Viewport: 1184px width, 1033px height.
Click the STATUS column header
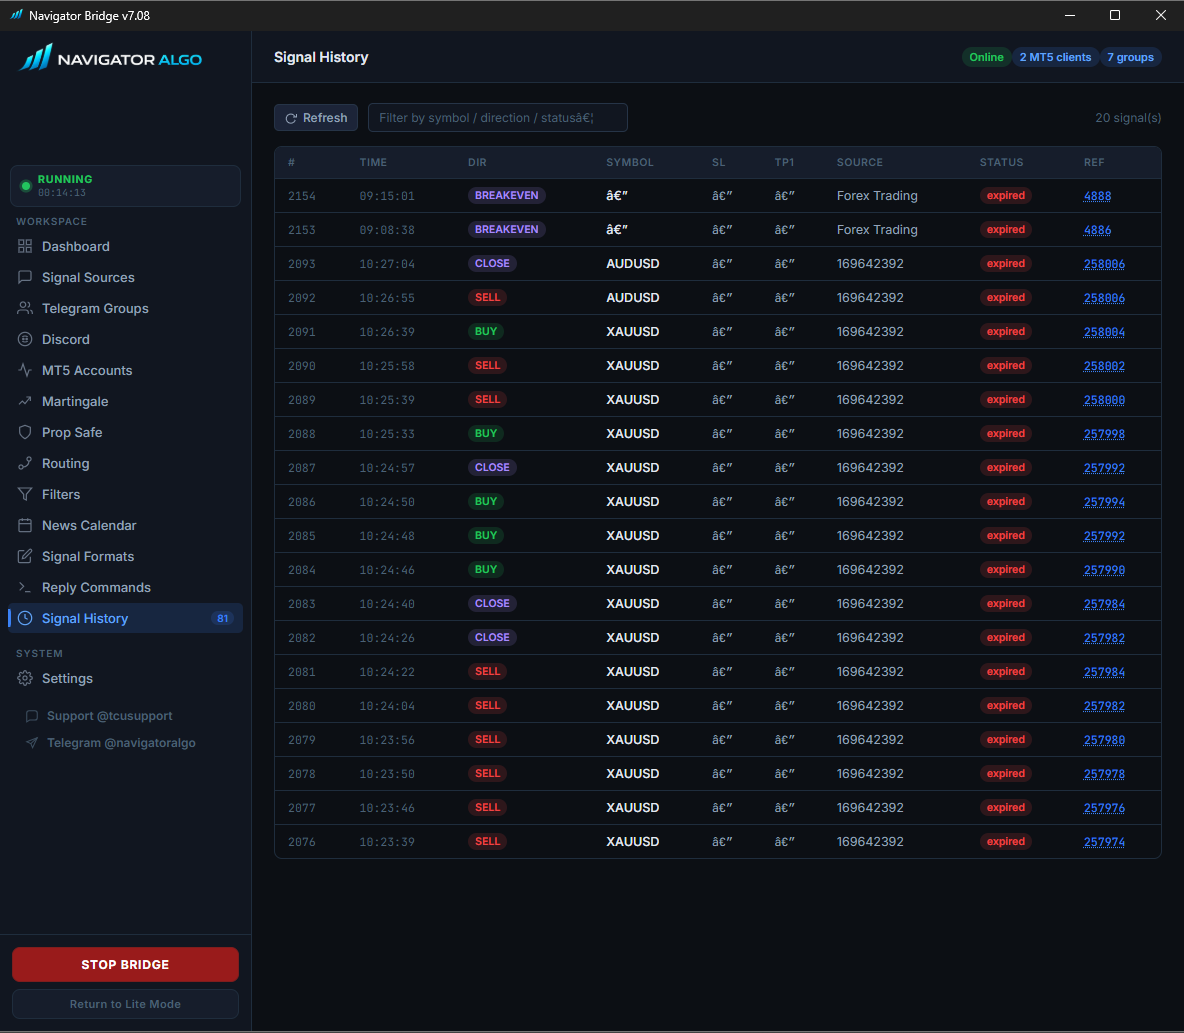point(1001,162)
